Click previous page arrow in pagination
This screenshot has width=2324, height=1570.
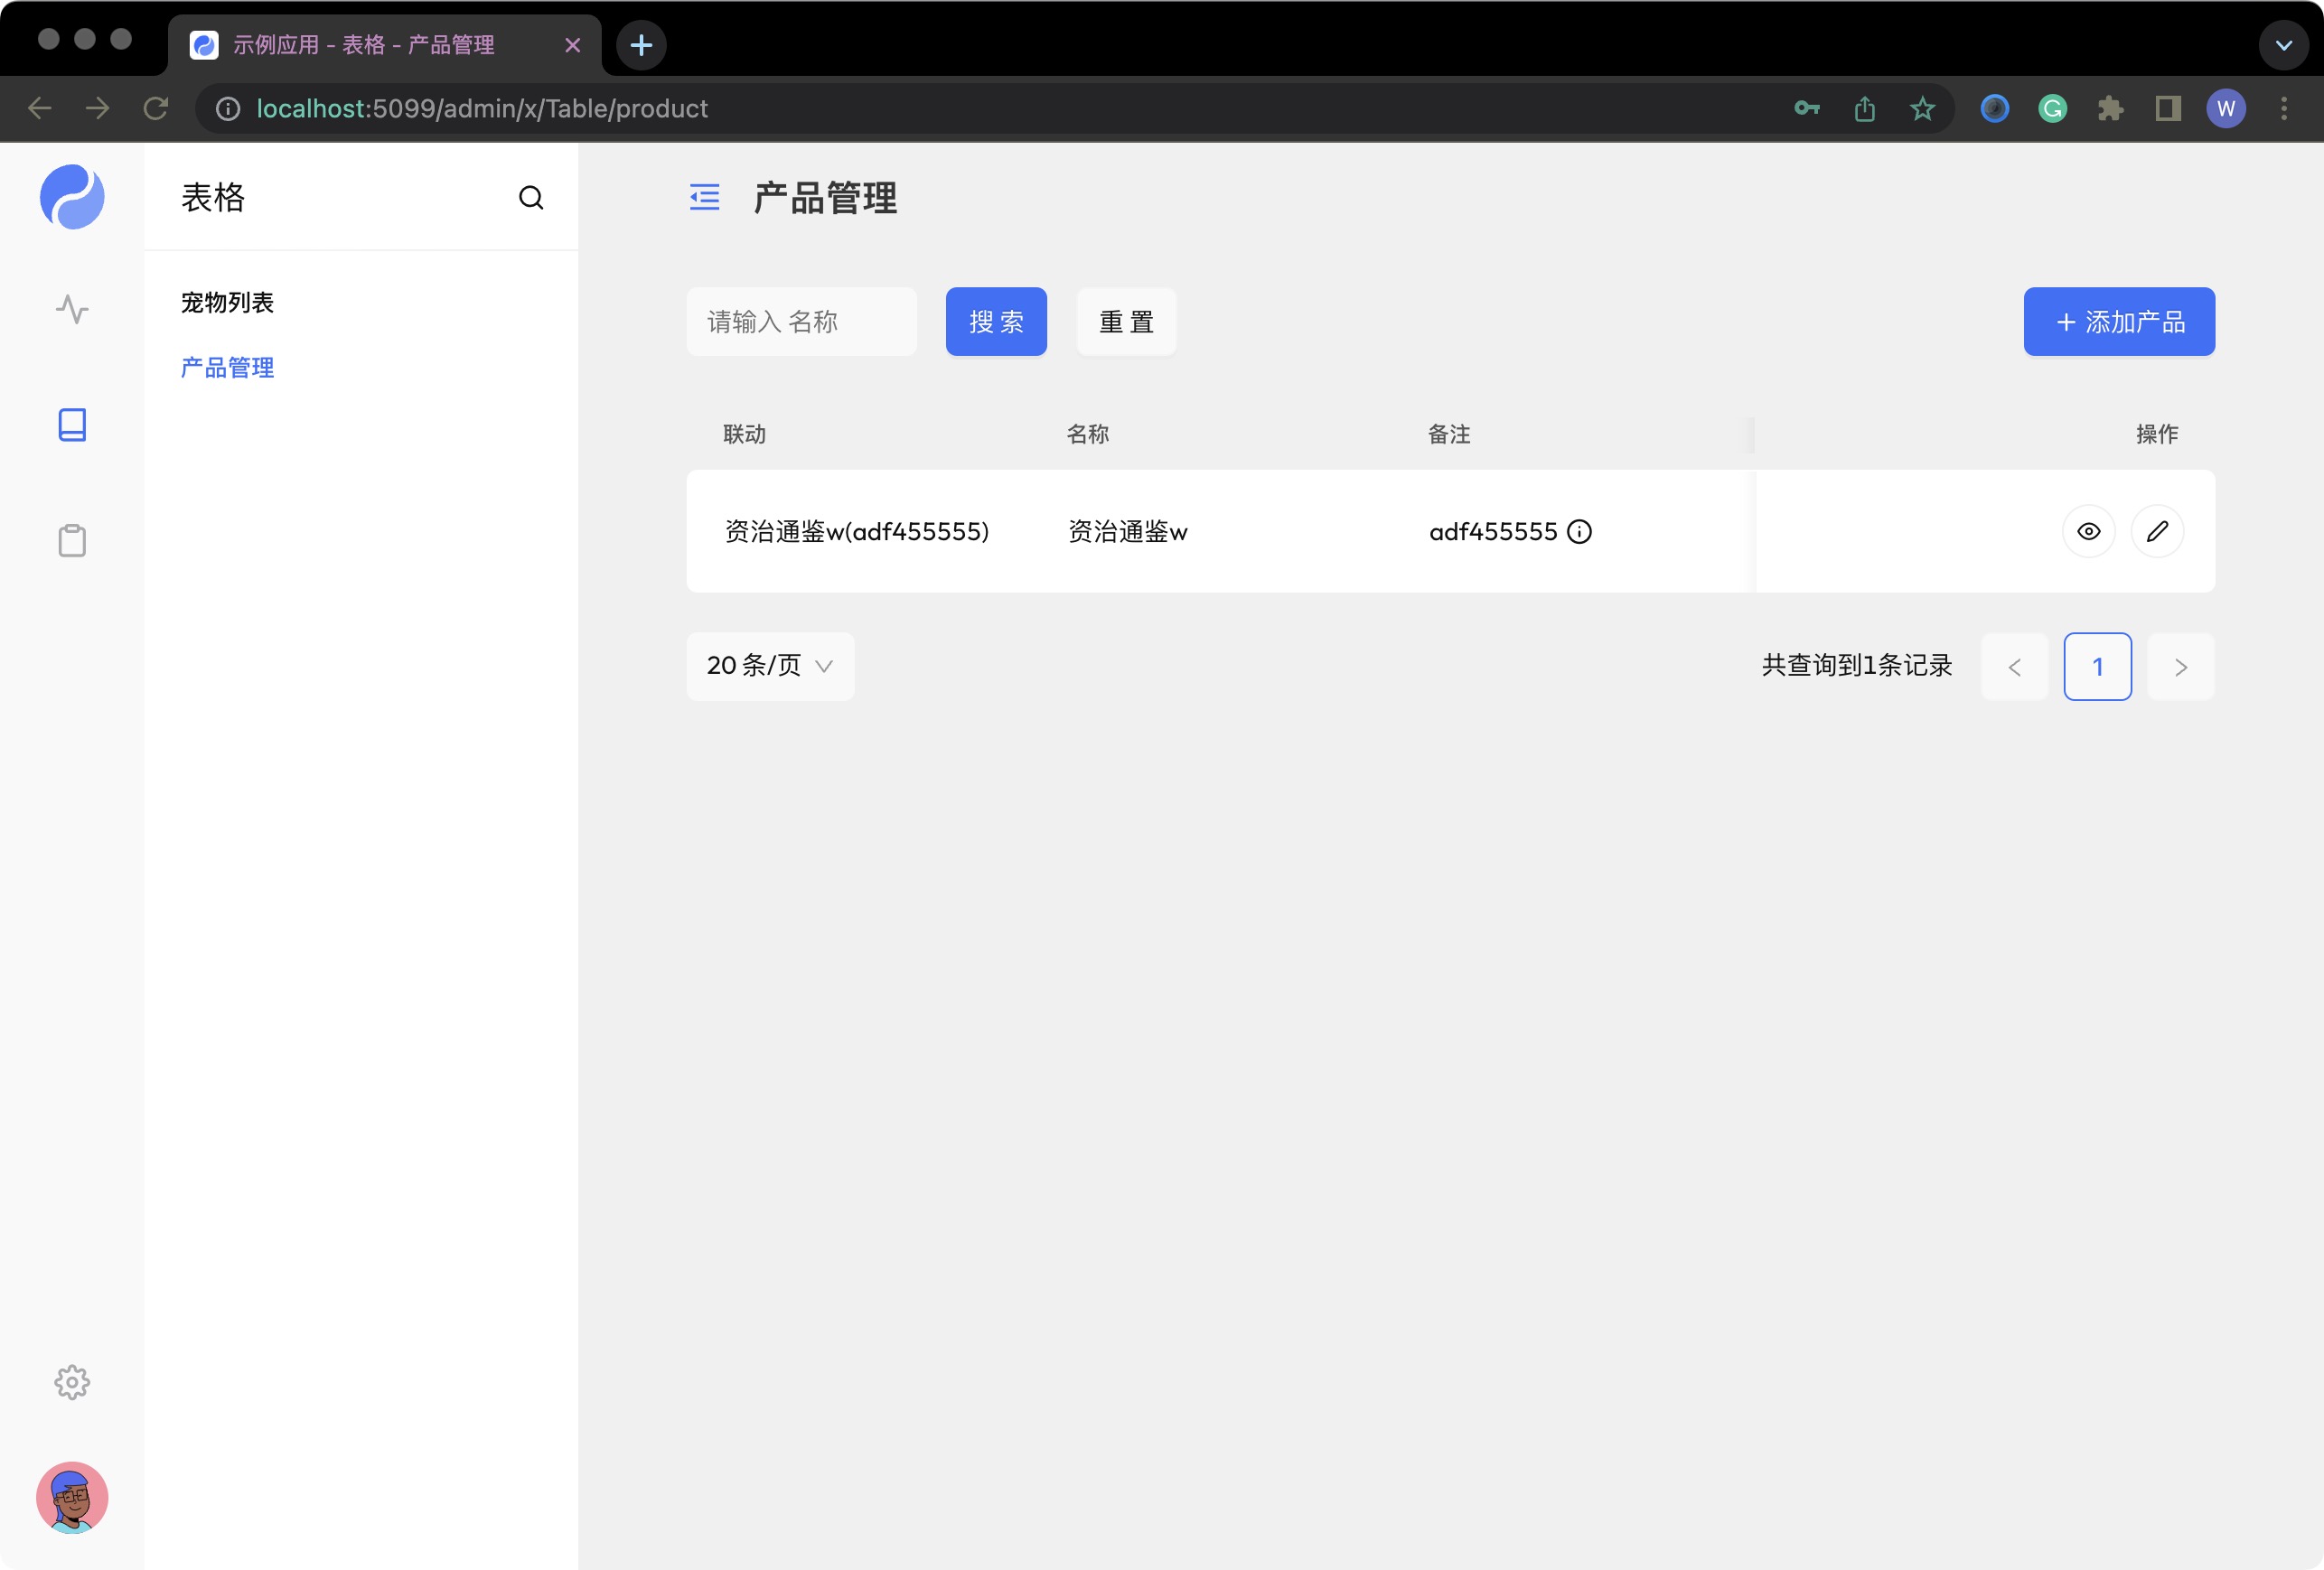(x=2014, y=666)
